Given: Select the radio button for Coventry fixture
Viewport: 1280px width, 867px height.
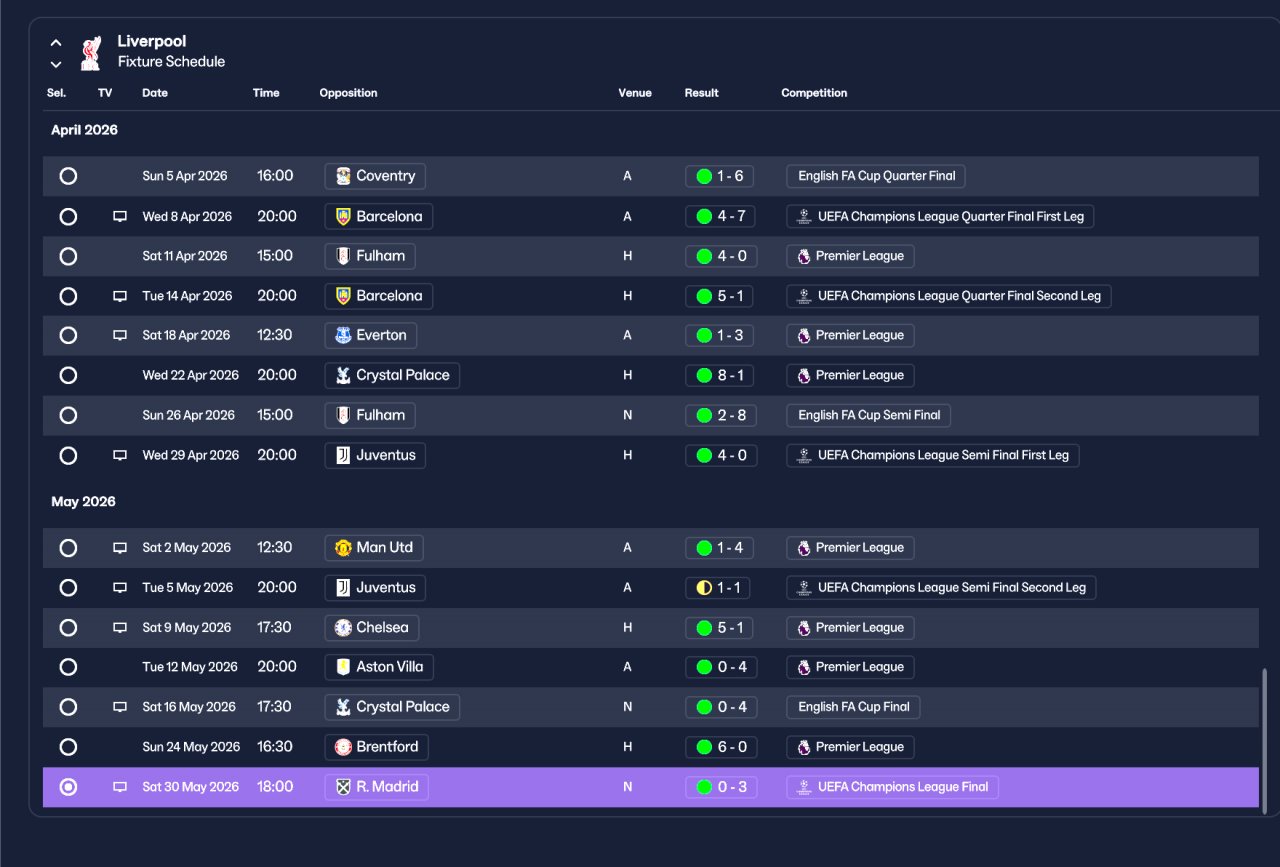Looking at the screenshot, I should click(x=68, y=176).
